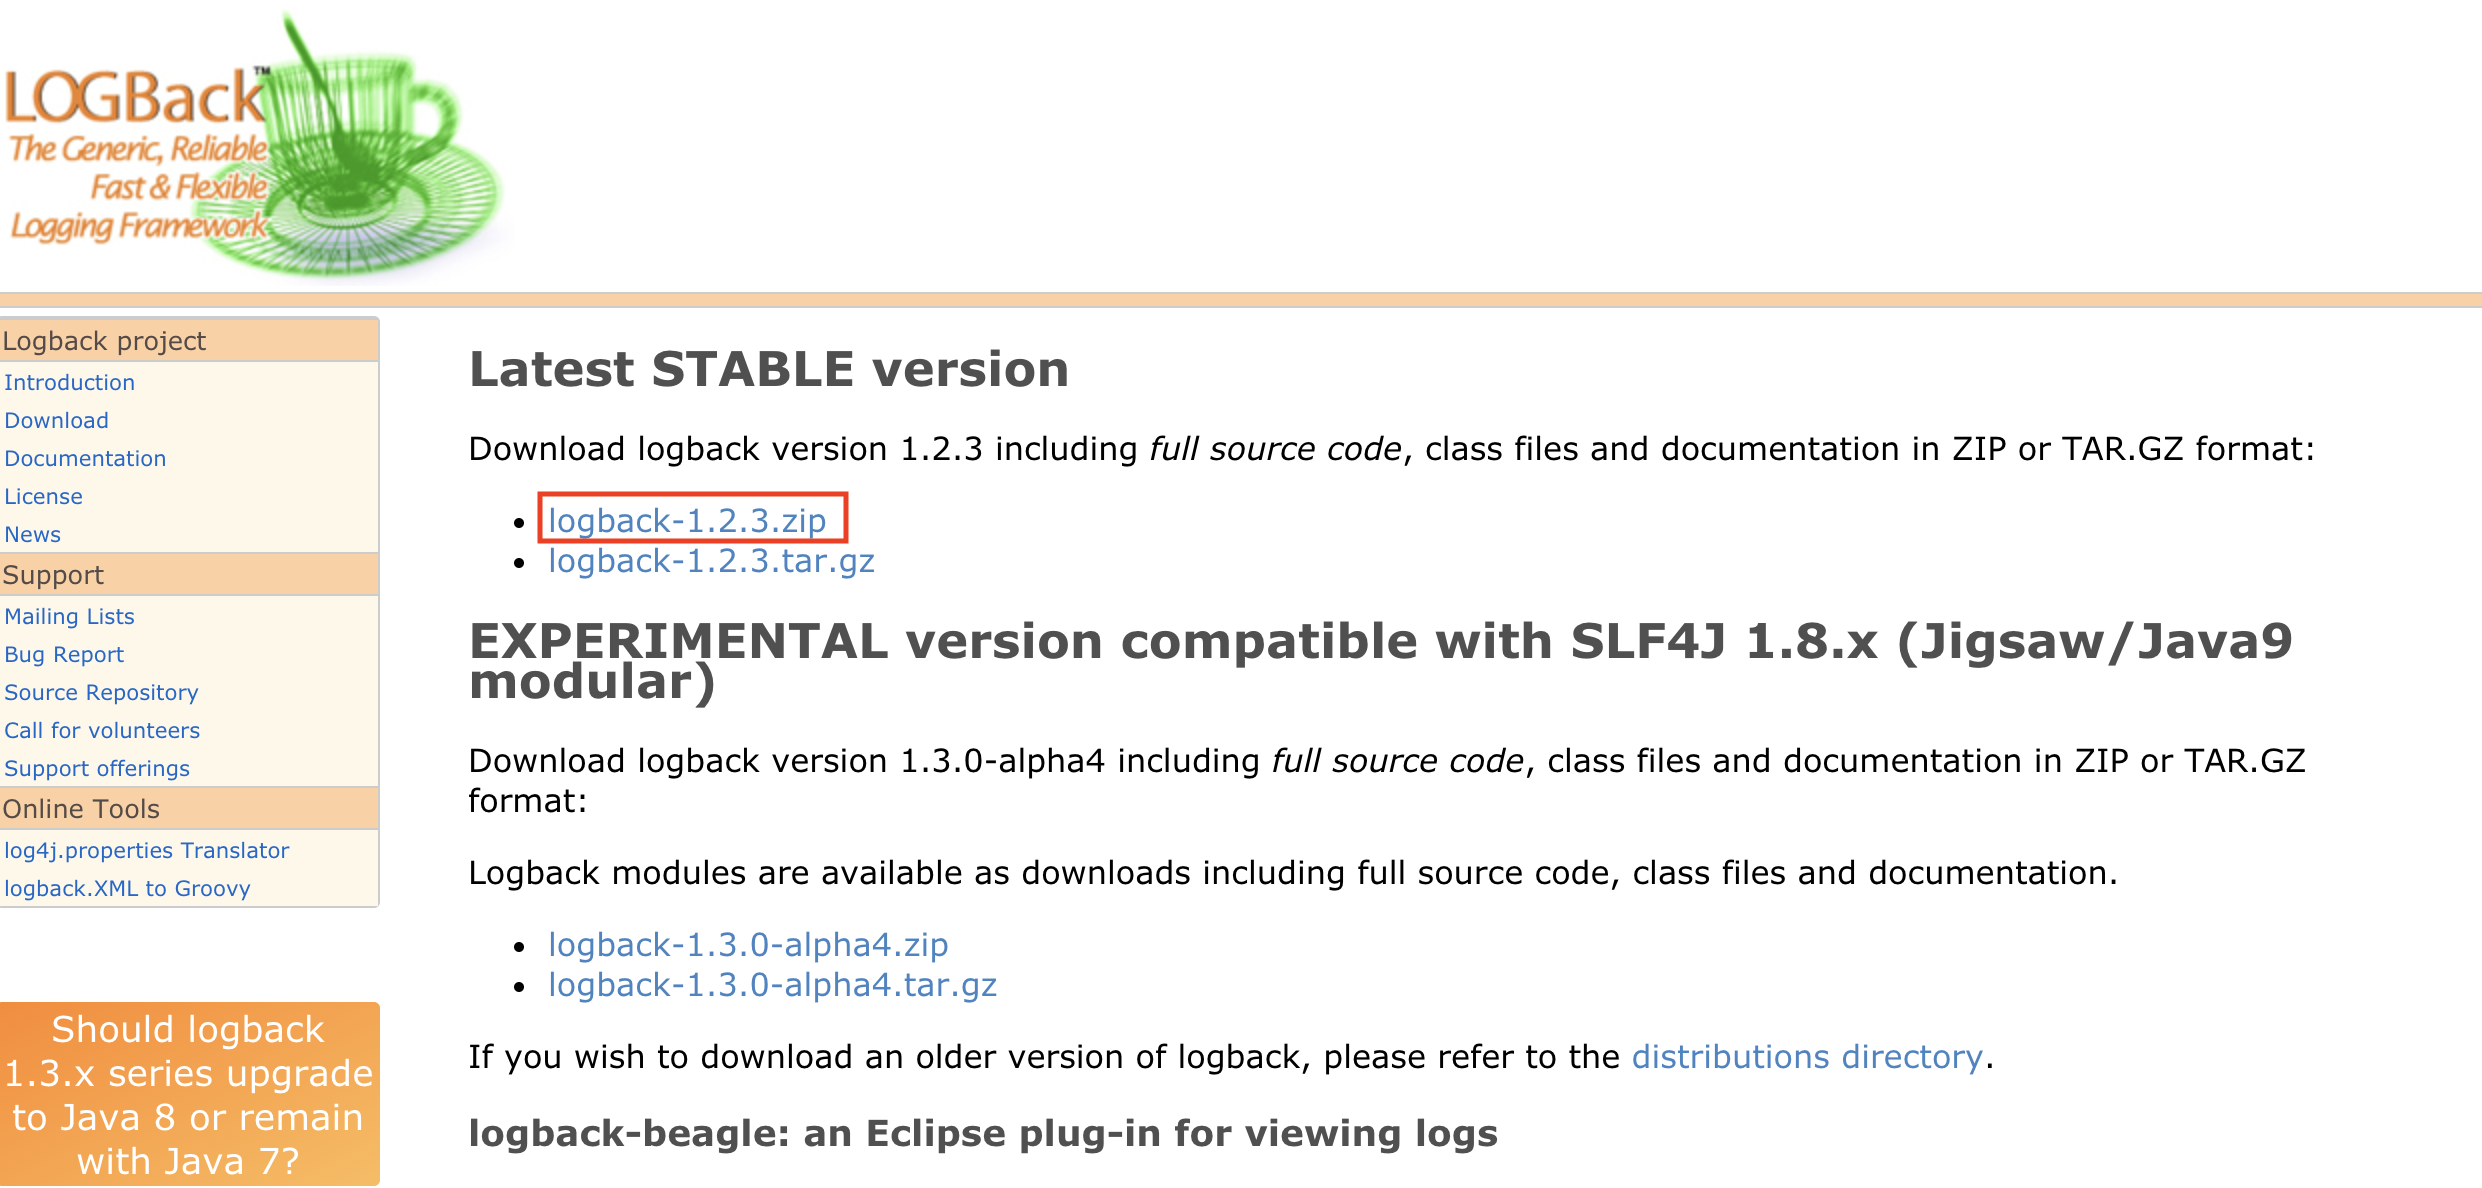Select the Logback project sidebar header
Screen dimensions: 2482x1188
189,341
